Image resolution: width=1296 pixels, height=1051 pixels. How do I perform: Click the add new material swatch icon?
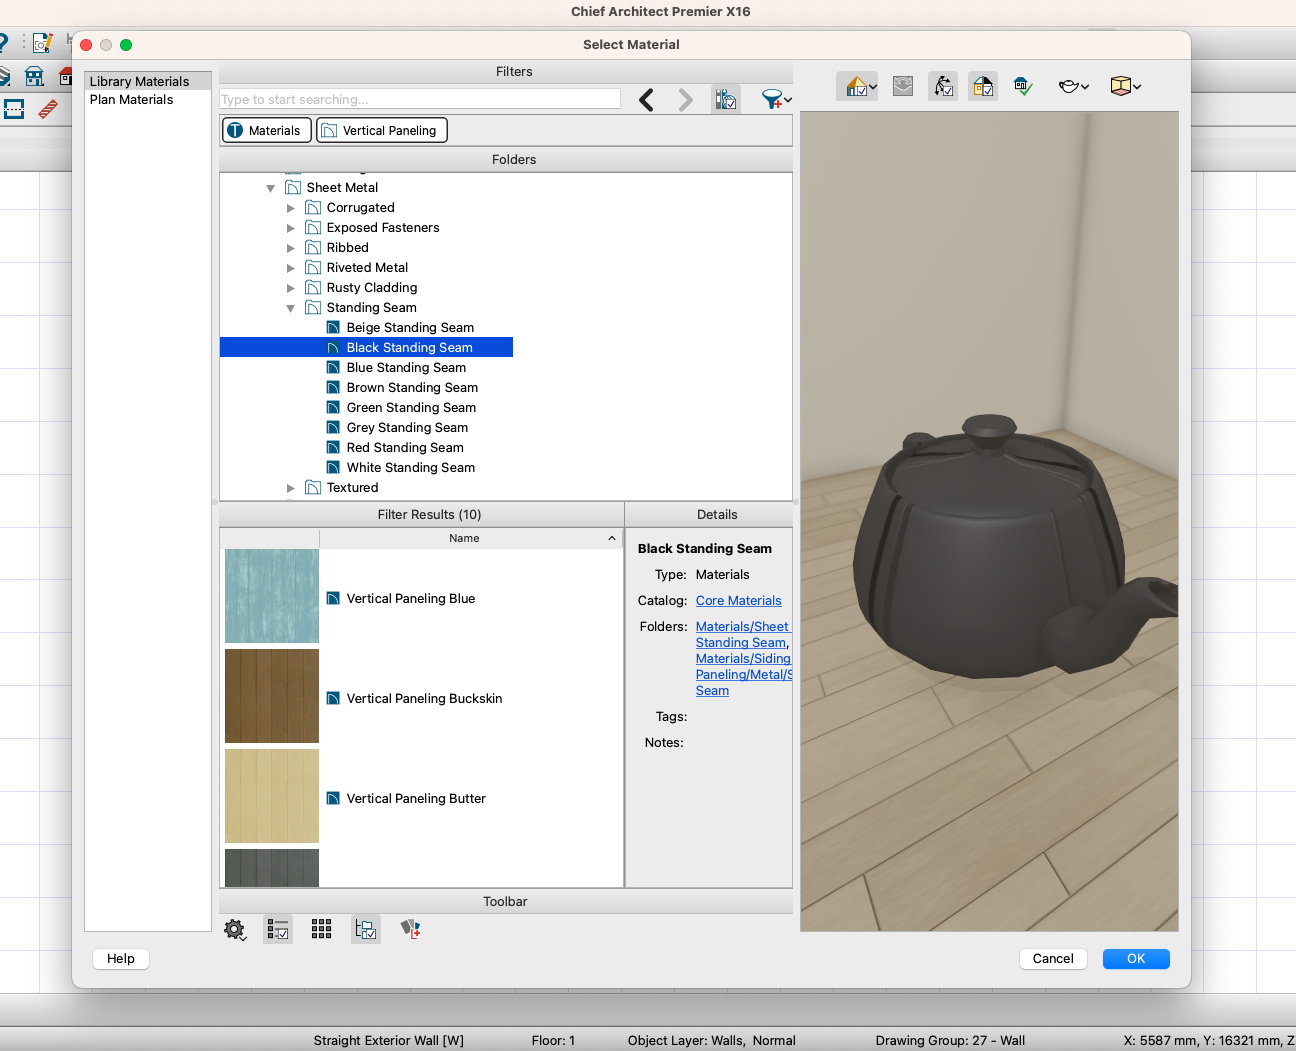tap(410, 929)
